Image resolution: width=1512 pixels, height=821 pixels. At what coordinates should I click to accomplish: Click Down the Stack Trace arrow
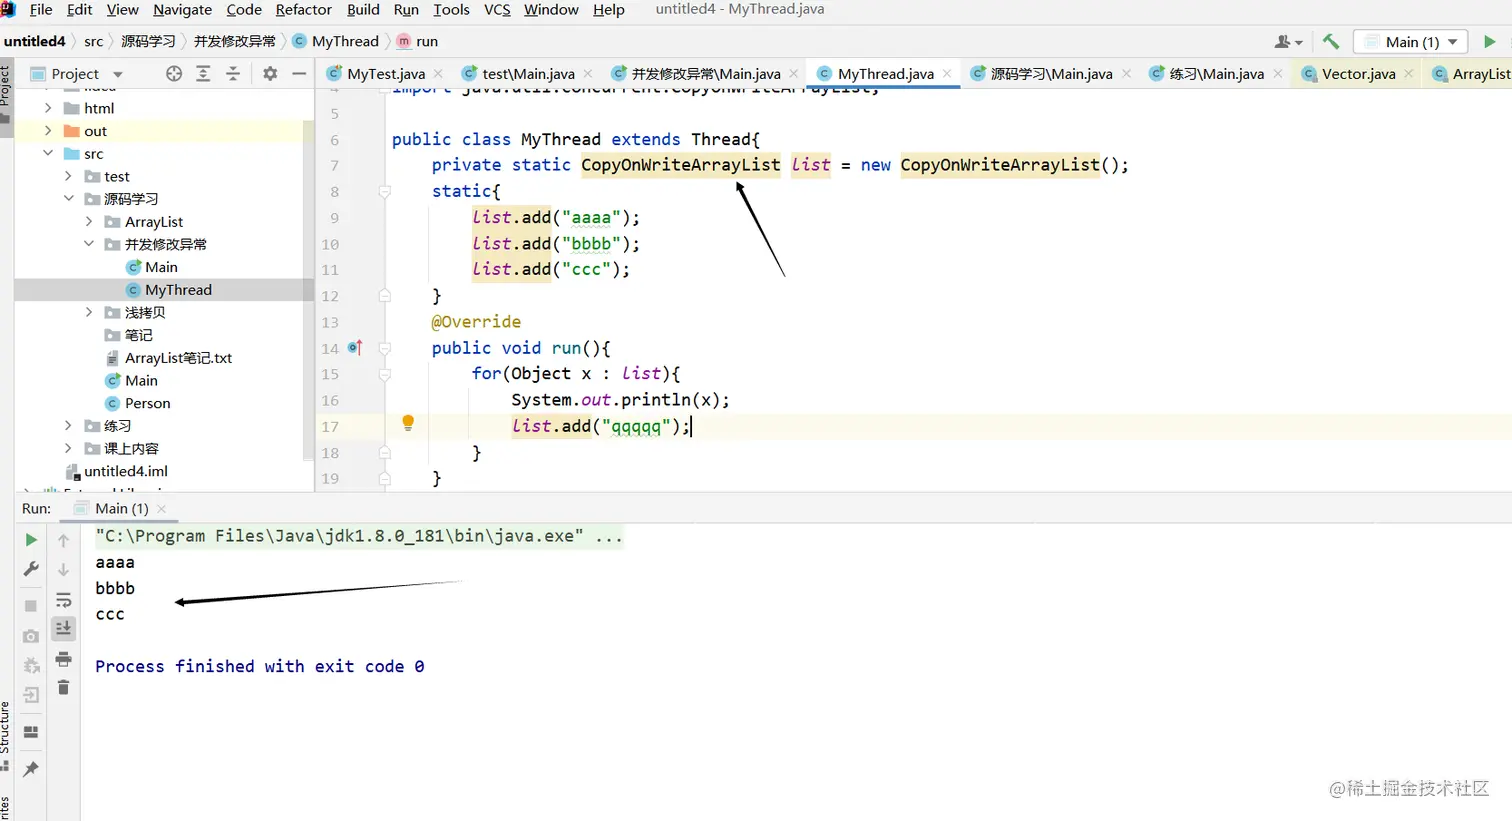(x=63, y=569)
